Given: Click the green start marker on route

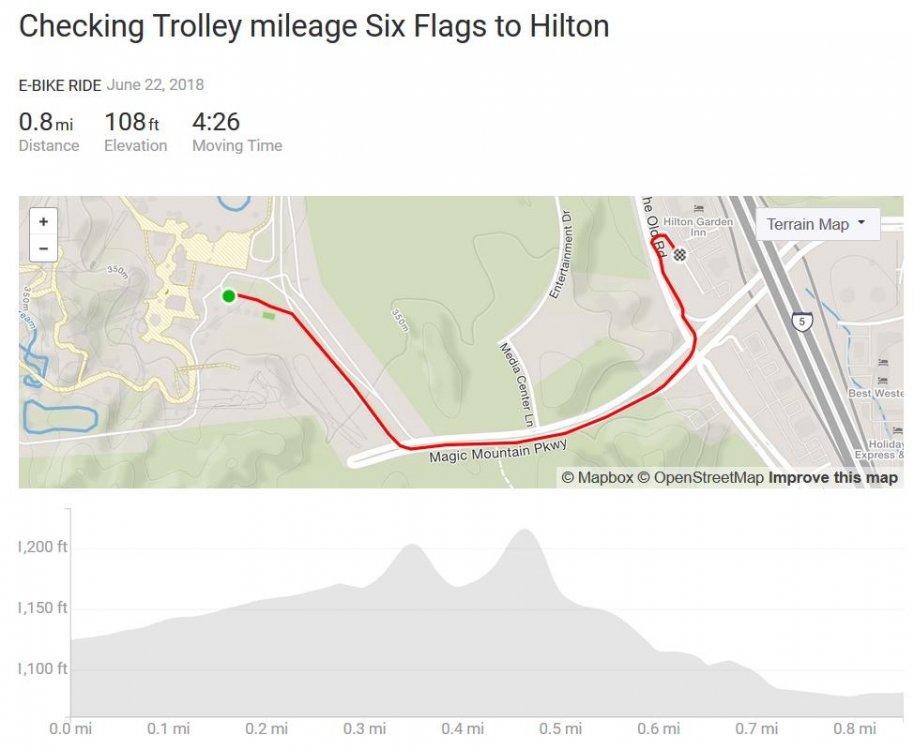Looking at the screenshot, I should click(x=229, y=295).
